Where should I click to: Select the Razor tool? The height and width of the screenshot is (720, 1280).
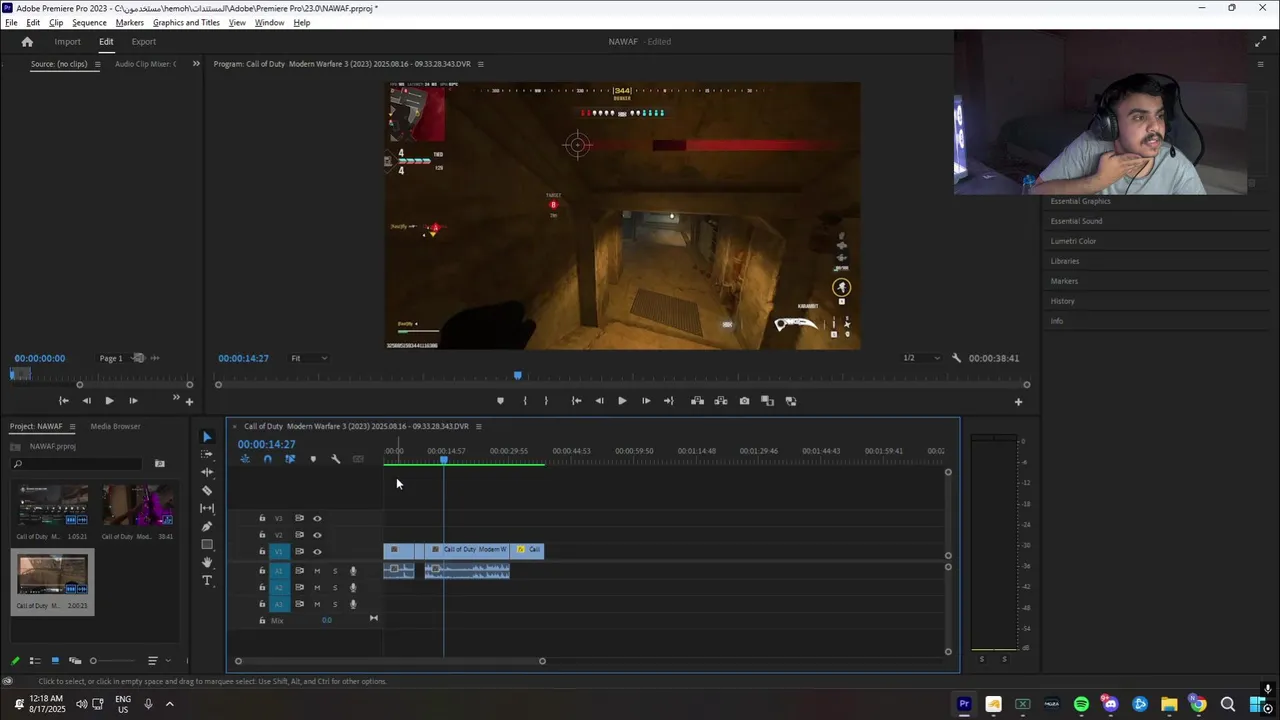(207, 490)
